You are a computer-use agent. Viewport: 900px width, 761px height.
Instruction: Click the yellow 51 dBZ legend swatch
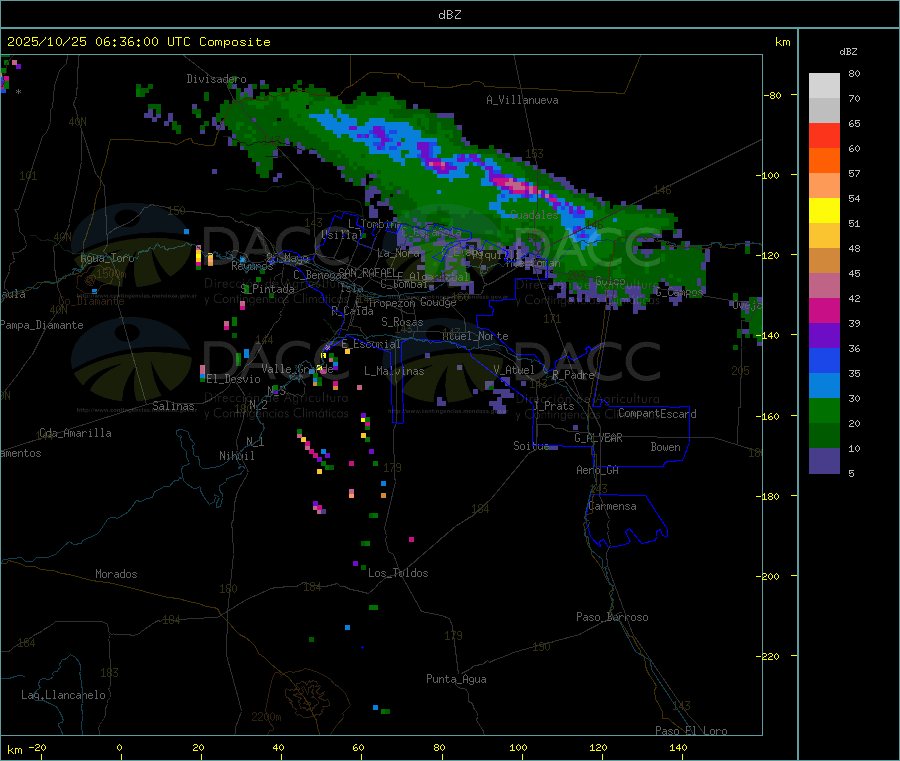824,211
